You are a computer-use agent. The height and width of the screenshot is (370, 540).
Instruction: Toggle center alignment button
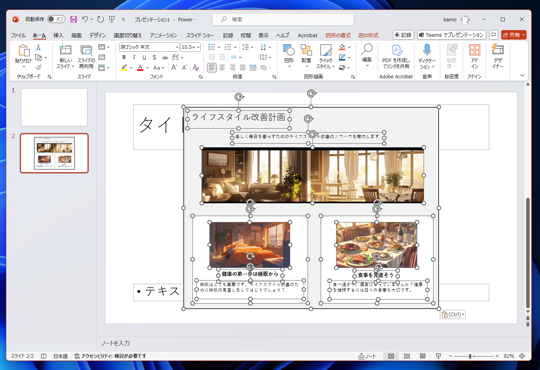pyautogui.click(x=222, y=68)
